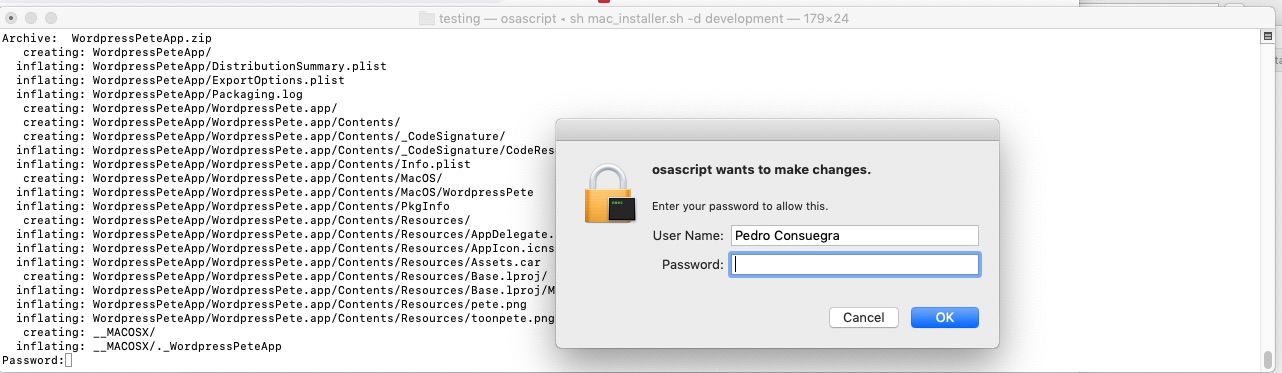Image resolution: width=1282 pixels, height=373 pixels.
Task: Click the split pane icon at the terminal's top-right
Action: click(1267, 37)
